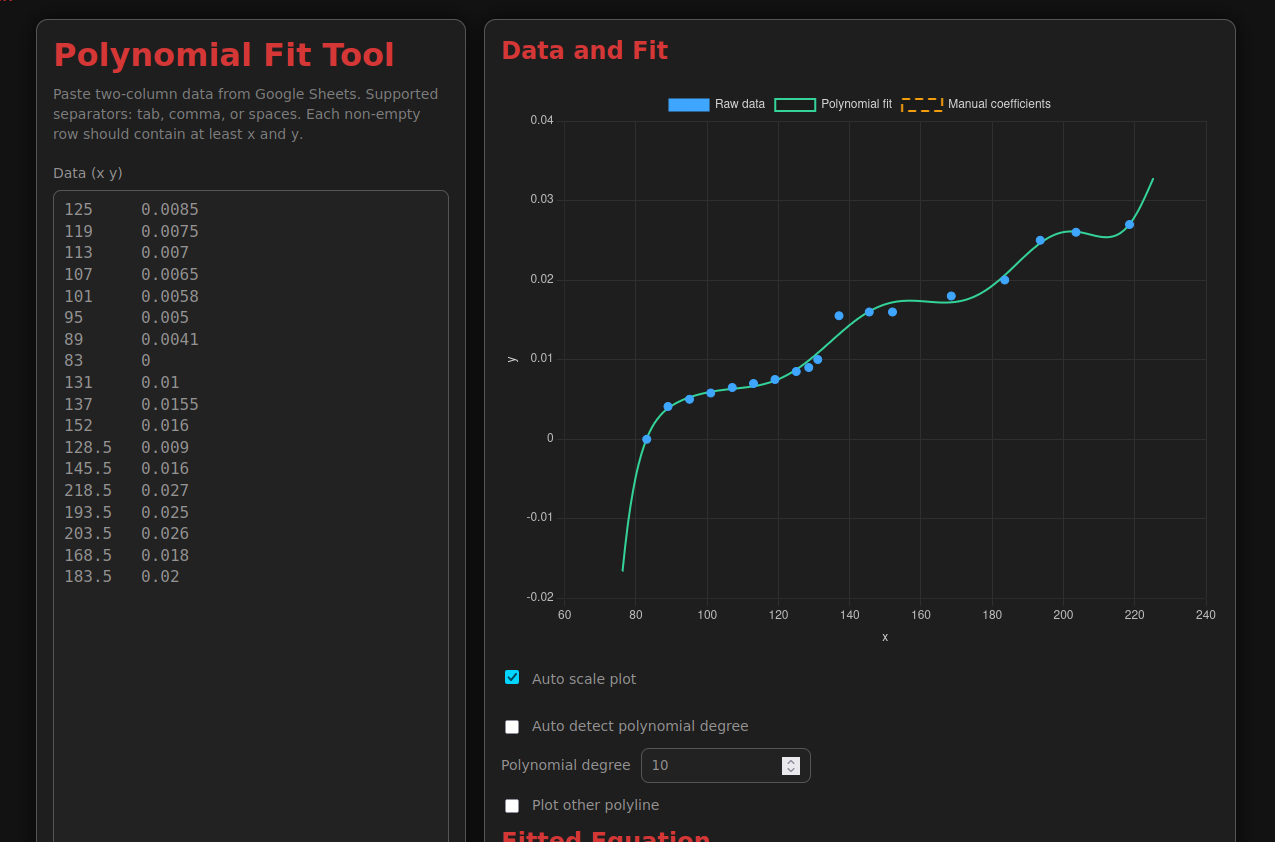This screenshot has height=842, width=1275.
Task: Disable the Auto scale plot checkbox
Action: [512, 678]
